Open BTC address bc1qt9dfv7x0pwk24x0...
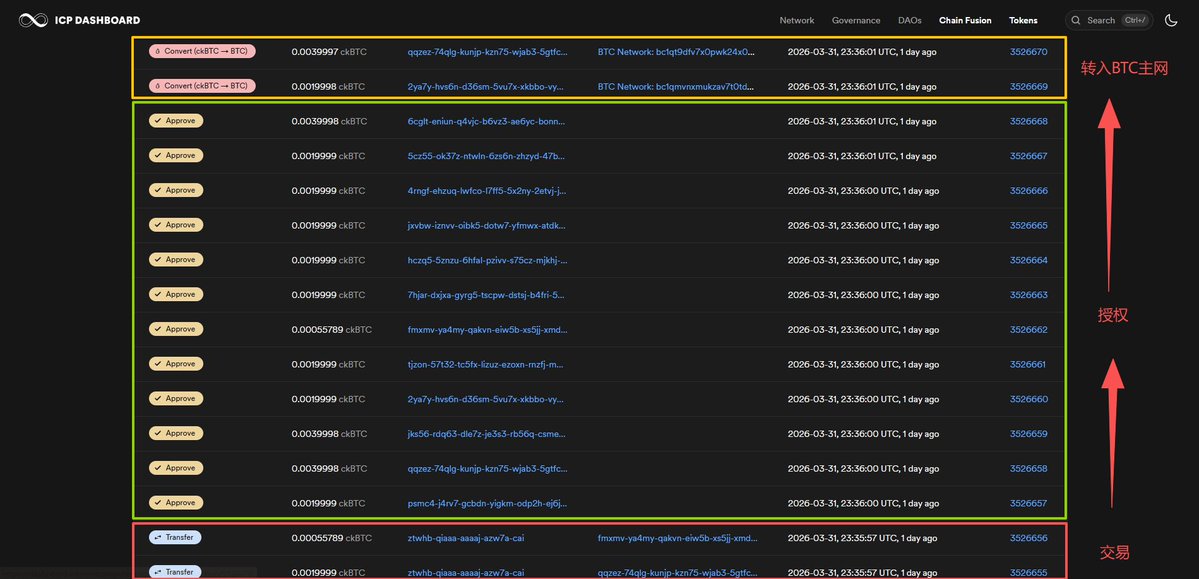This screenshot has width=1199, height=579. [676, 52]
